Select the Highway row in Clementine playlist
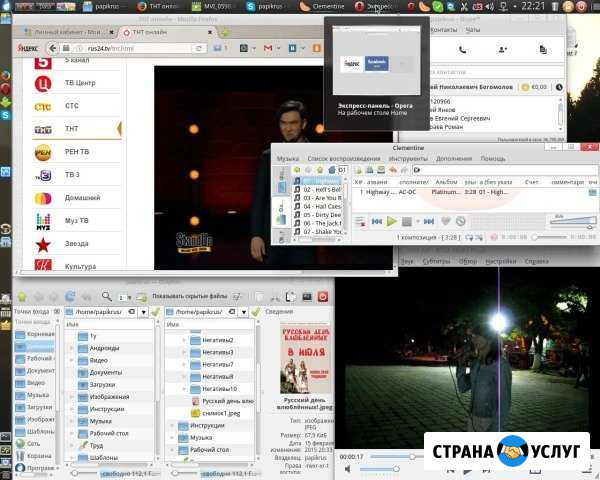The height and width of the screenshot is (480, 600). pos(474,192)
